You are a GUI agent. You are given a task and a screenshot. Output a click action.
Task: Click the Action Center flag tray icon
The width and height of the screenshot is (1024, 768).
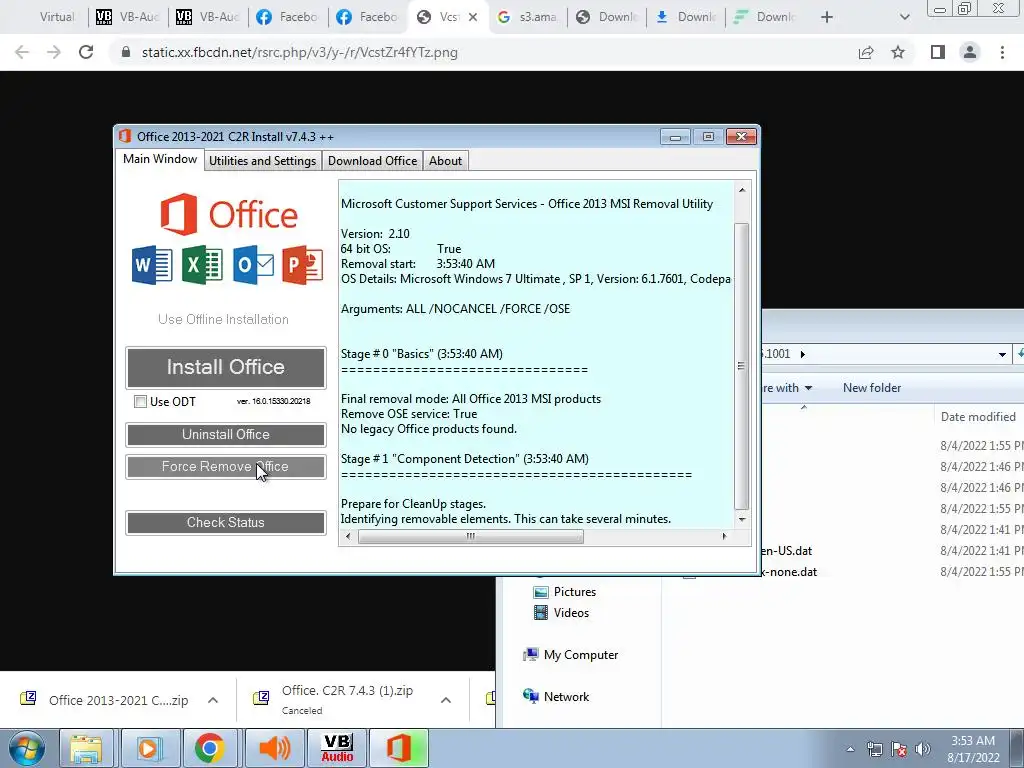899,749
